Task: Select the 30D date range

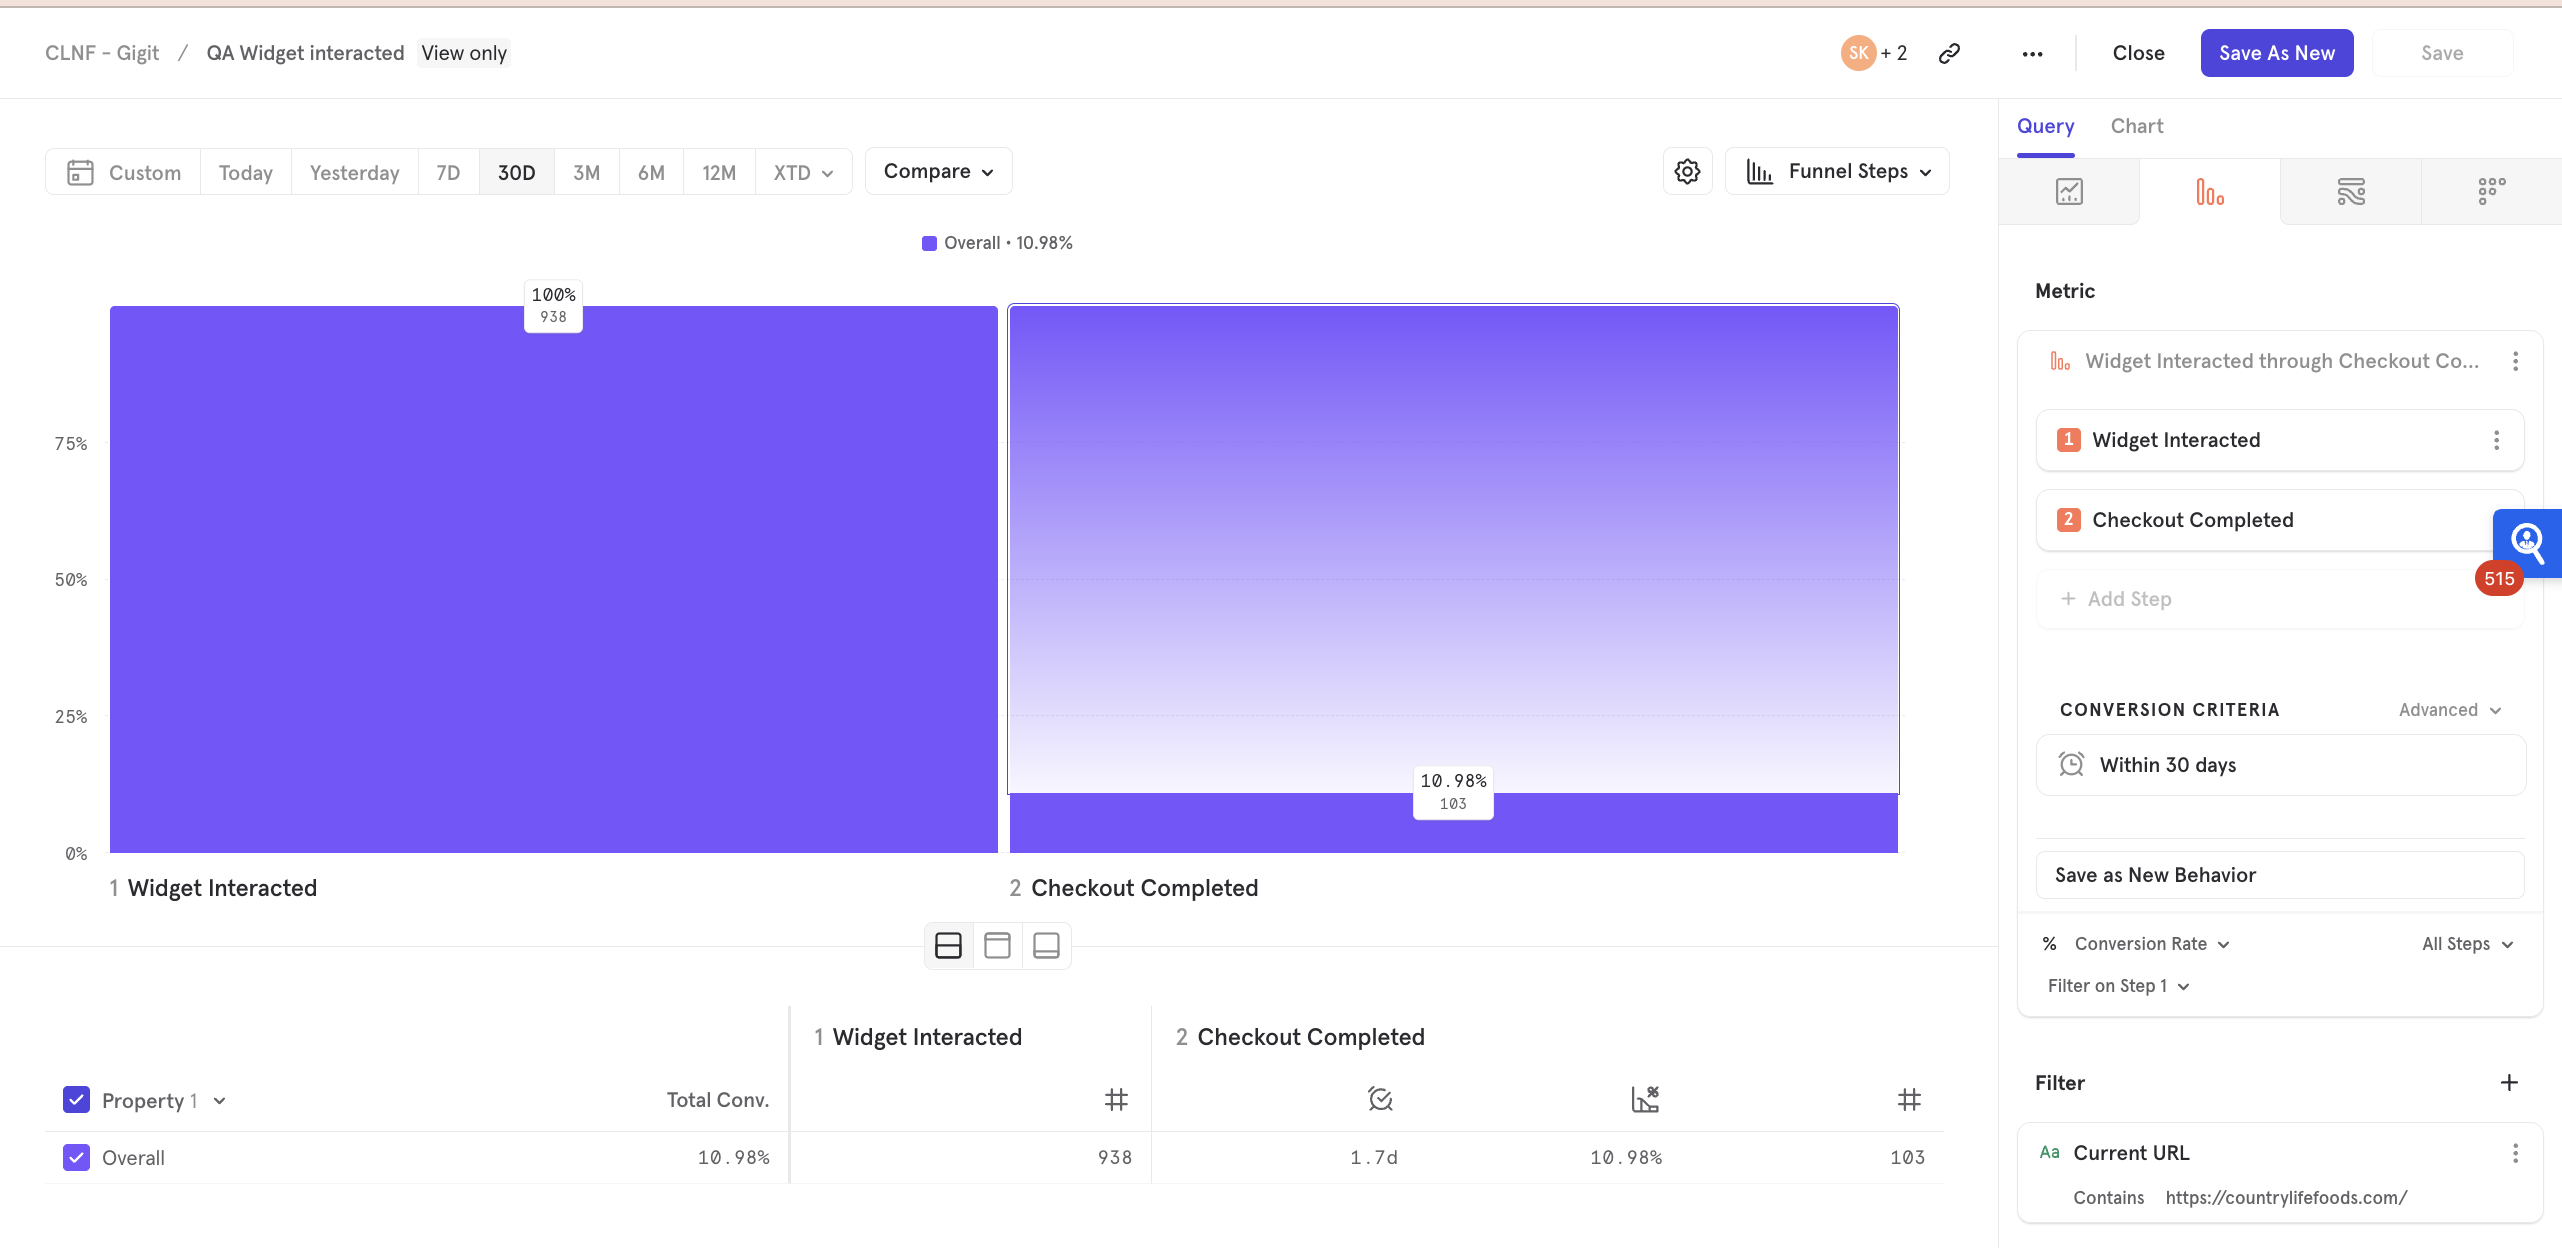Action: coord(516,172)
